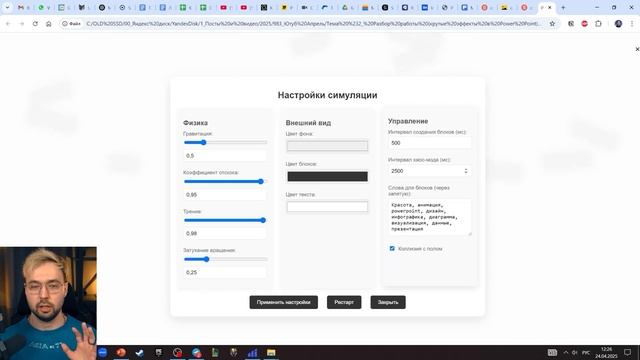This screenshot has width=640, height=360.
Task: Open the yellow folder-like taskbar icon
Action: coord(271,352)
